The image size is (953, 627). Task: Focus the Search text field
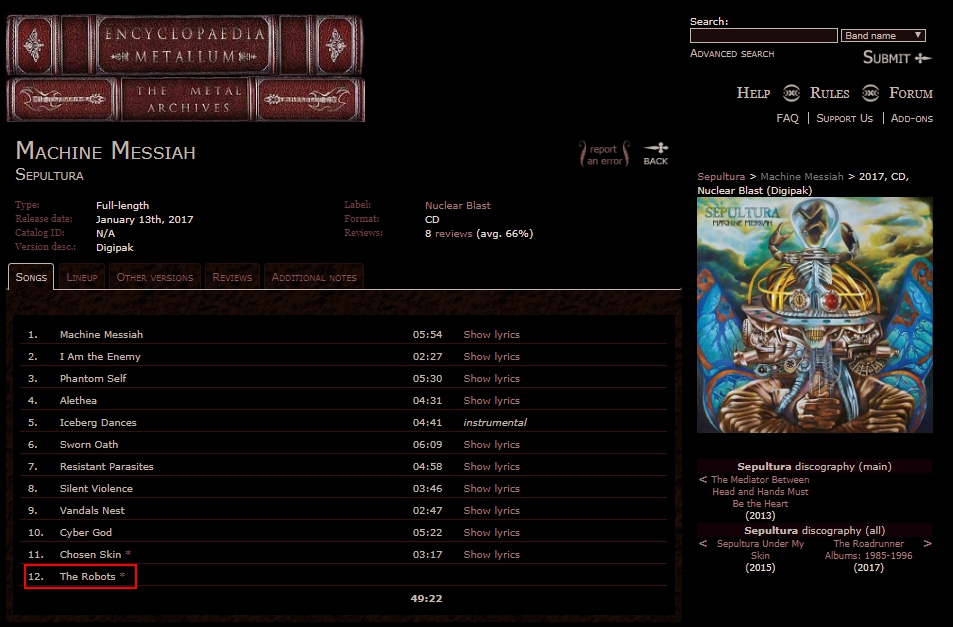click(x=763, y=35)
